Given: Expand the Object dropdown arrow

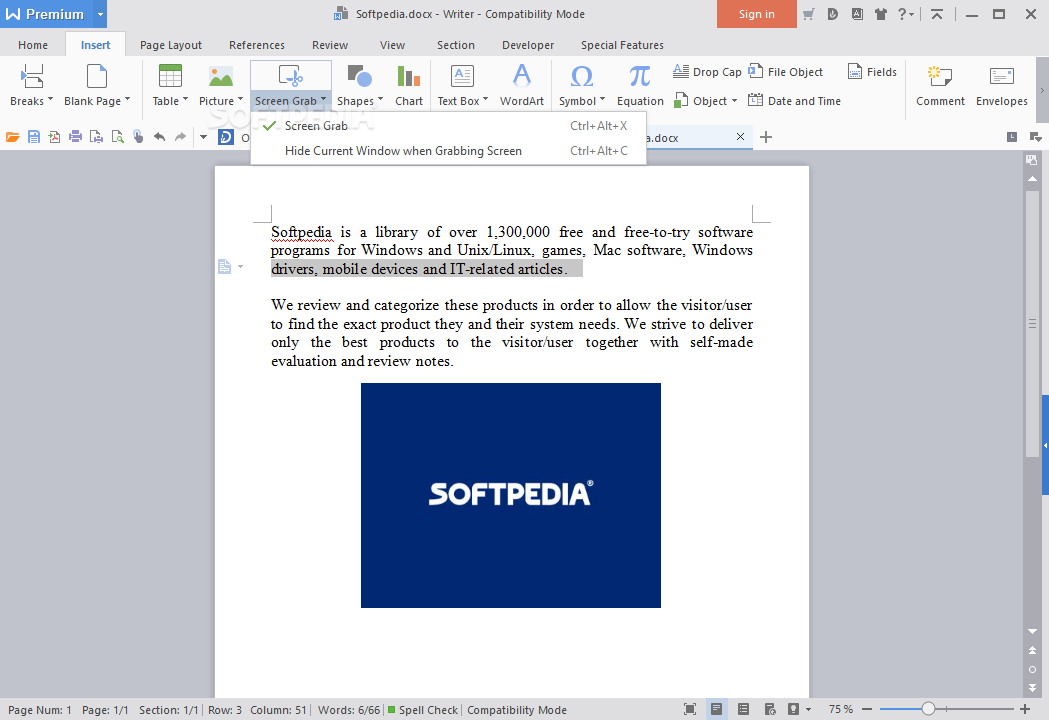Looking at the screenshot, I should point(734,101).
